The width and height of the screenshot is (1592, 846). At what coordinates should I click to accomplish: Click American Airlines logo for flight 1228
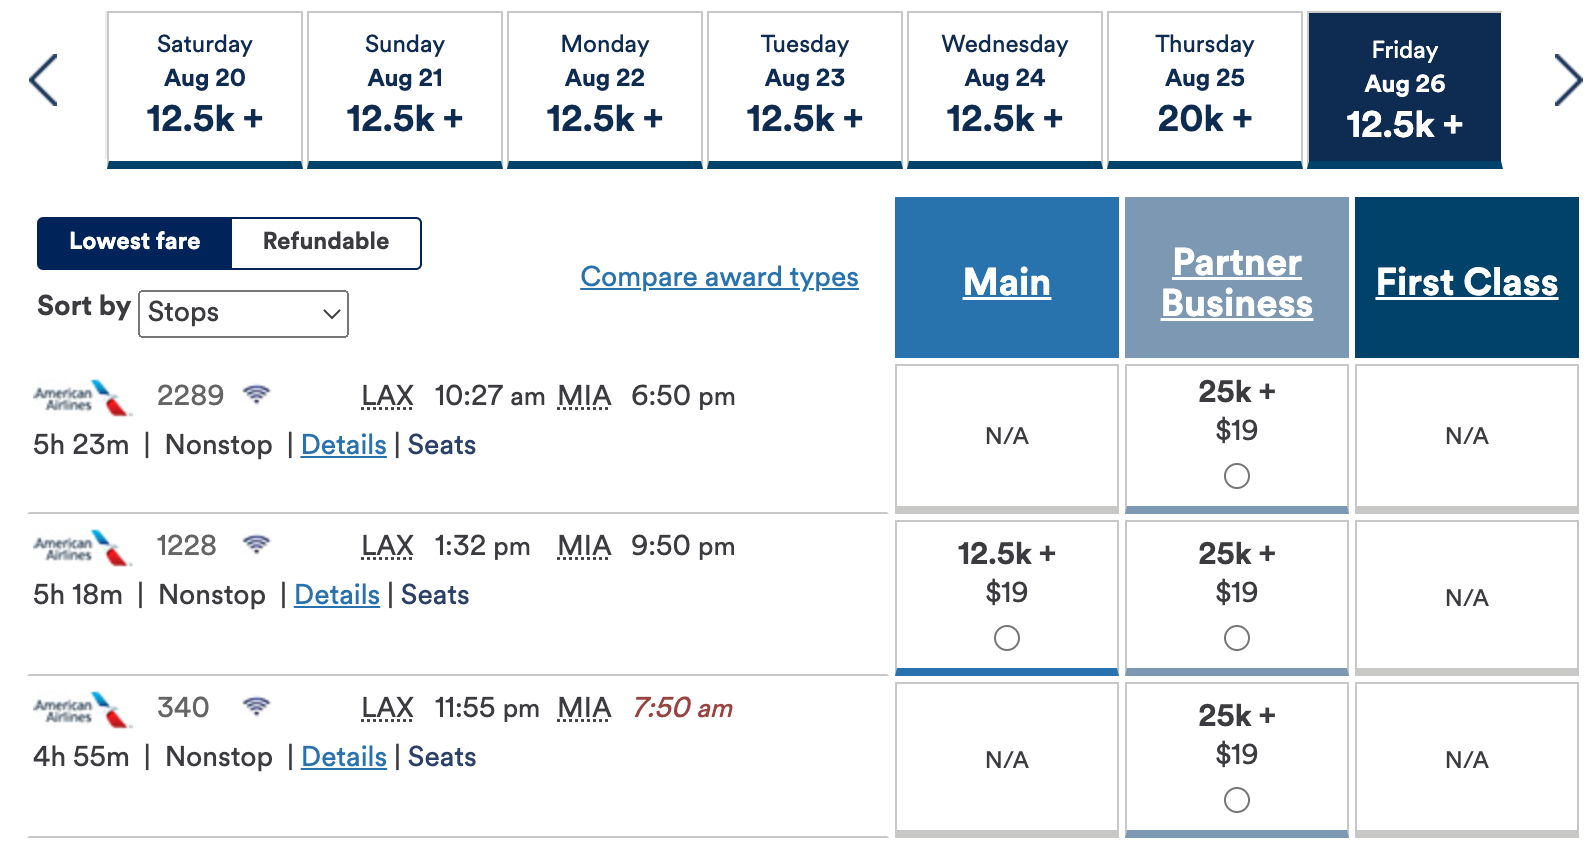(x=82, y=547)
